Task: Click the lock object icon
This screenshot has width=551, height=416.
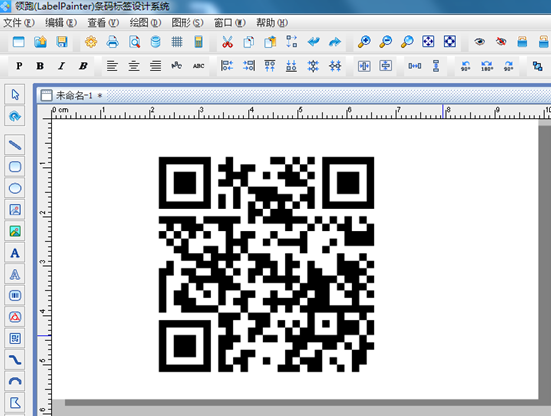Action: tap(522, 42)
